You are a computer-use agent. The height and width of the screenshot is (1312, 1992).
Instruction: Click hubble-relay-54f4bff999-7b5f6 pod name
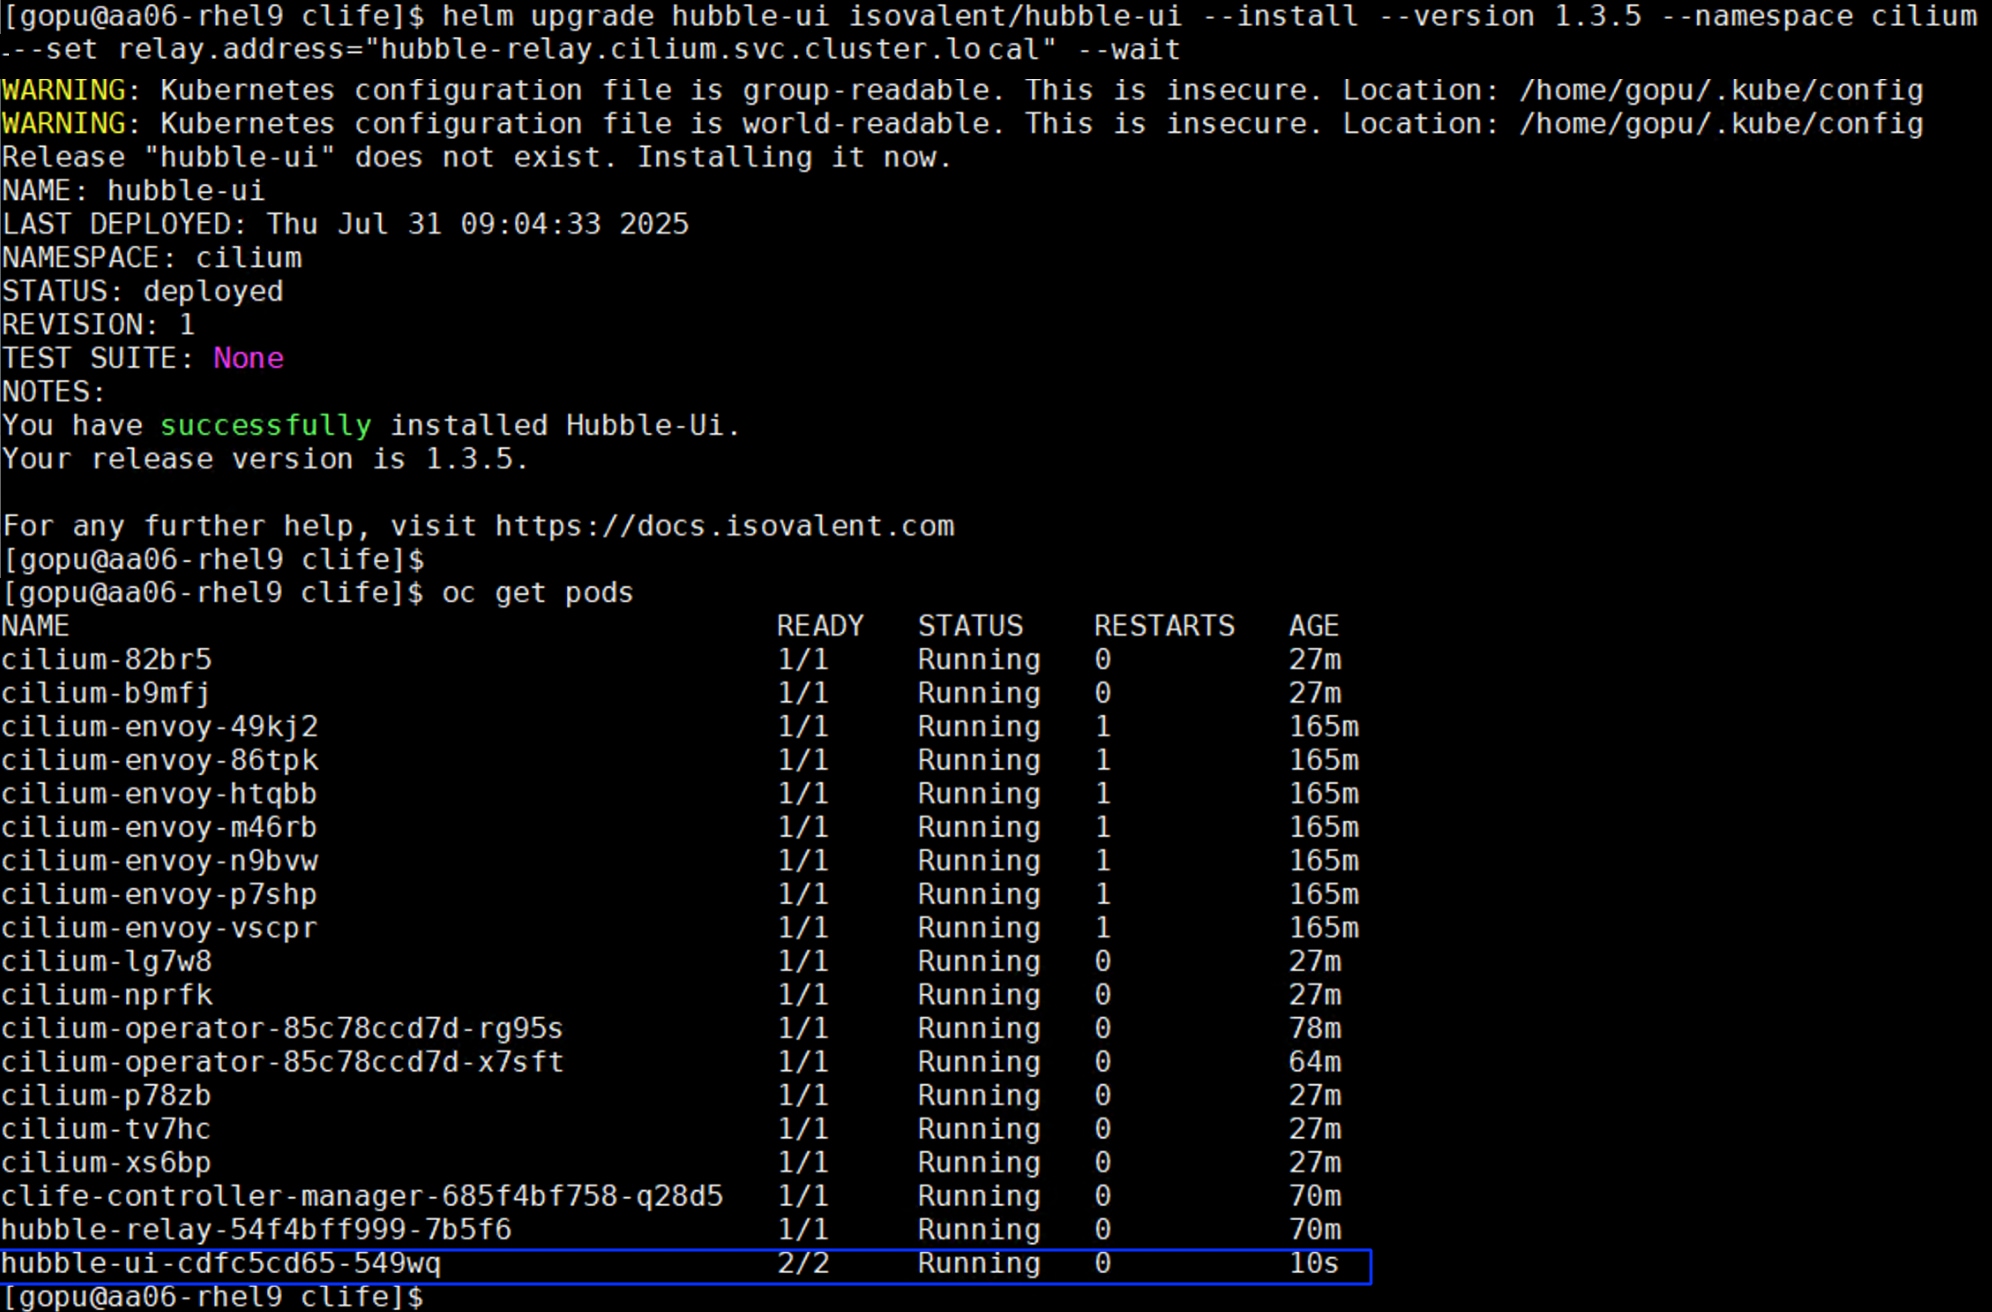(x=256, y=1229)
